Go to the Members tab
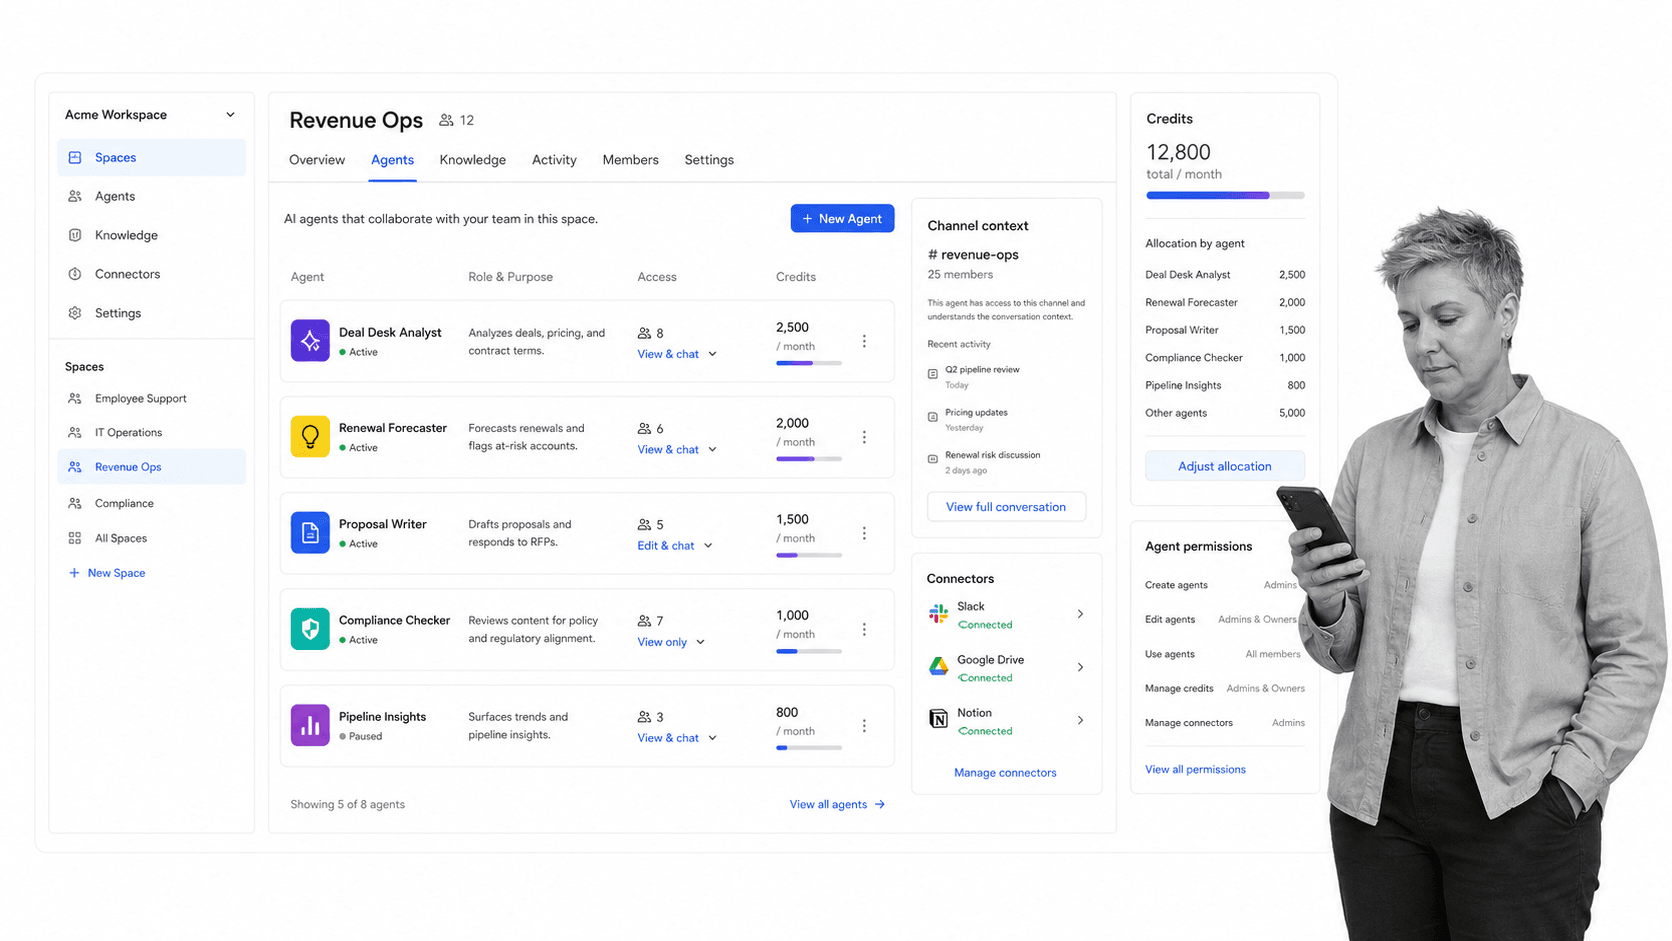Screen dimensions: 1672x941 (630, 160)
